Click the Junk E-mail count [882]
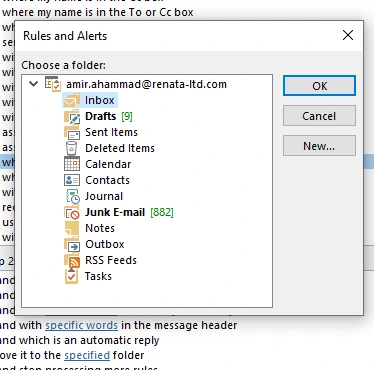 (162, 212)
